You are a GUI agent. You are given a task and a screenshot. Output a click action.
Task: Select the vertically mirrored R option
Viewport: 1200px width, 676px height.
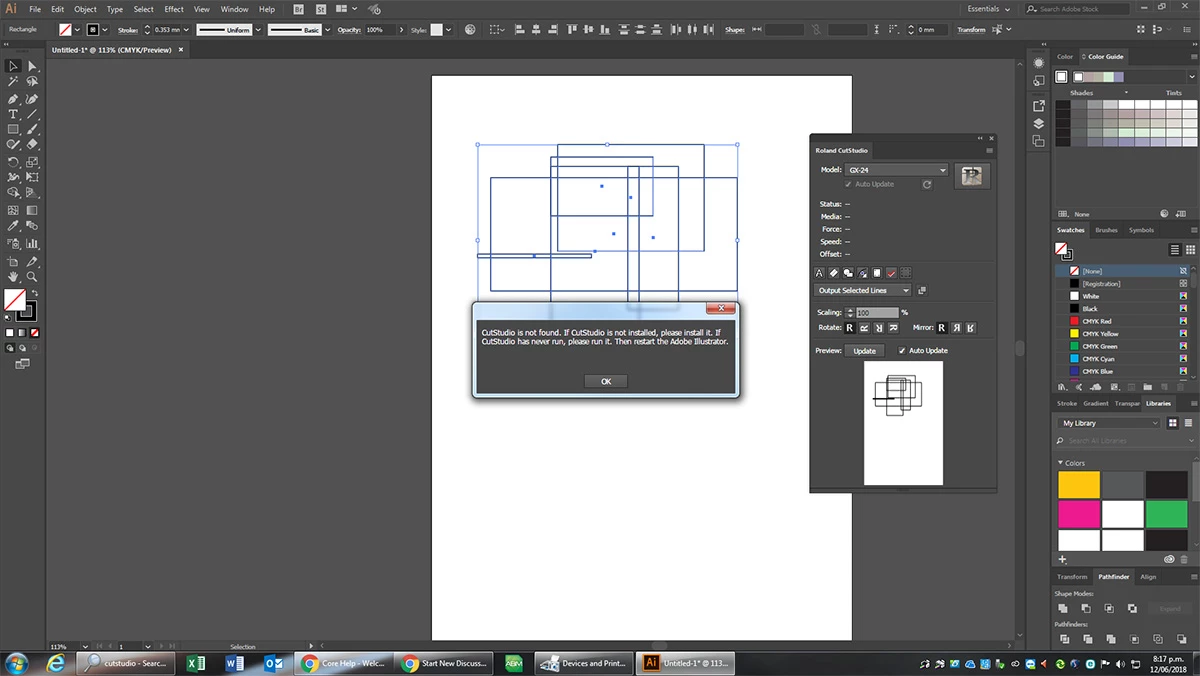coord(970,327)
